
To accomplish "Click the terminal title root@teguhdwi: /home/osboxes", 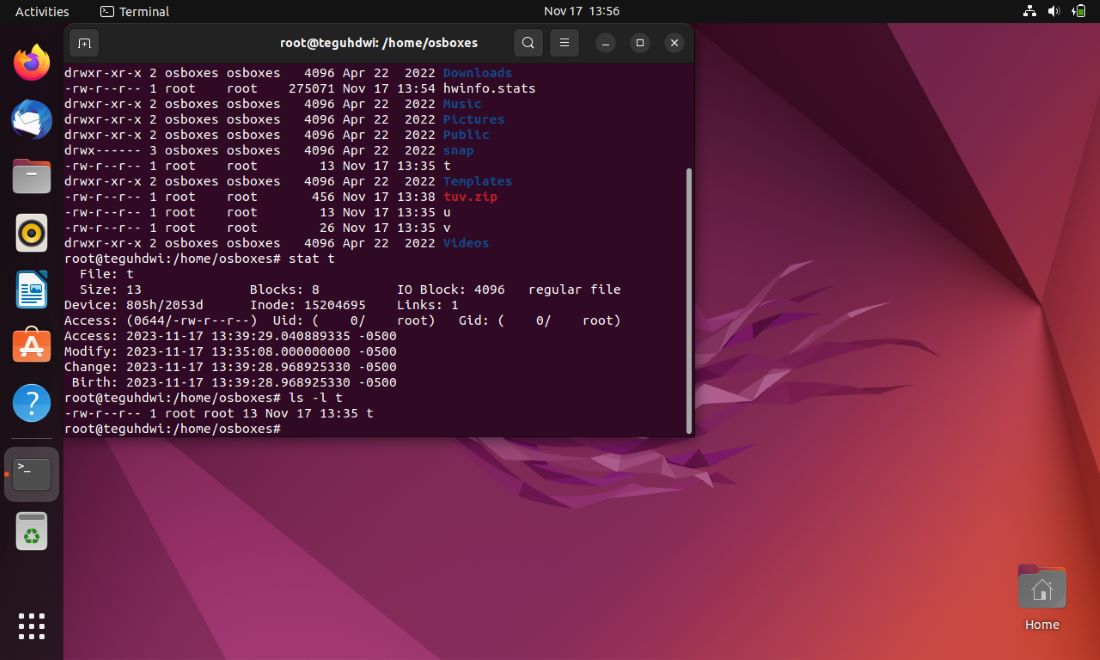I will point(379,43).
